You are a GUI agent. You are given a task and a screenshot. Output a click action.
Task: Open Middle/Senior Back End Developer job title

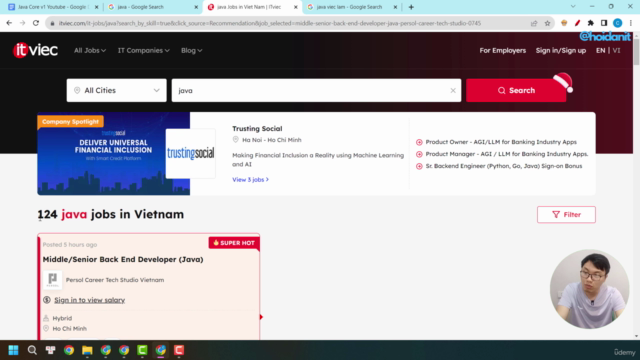(x=123, y=259)
